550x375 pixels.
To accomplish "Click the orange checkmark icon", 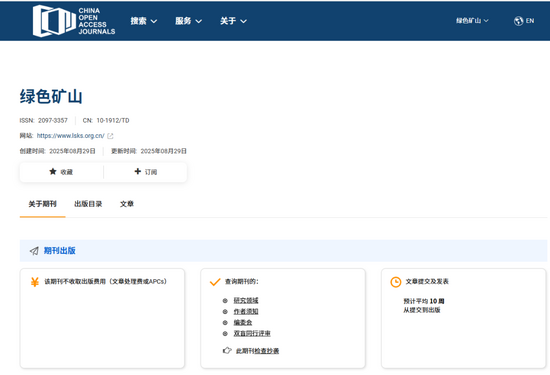I will pos(215,282).
